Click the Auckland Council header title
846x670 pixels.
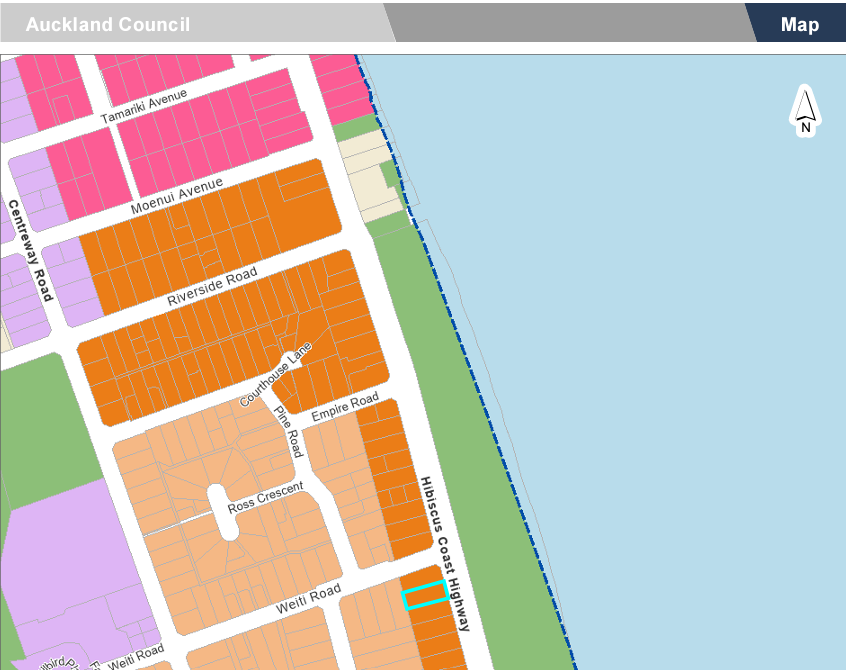108,25
